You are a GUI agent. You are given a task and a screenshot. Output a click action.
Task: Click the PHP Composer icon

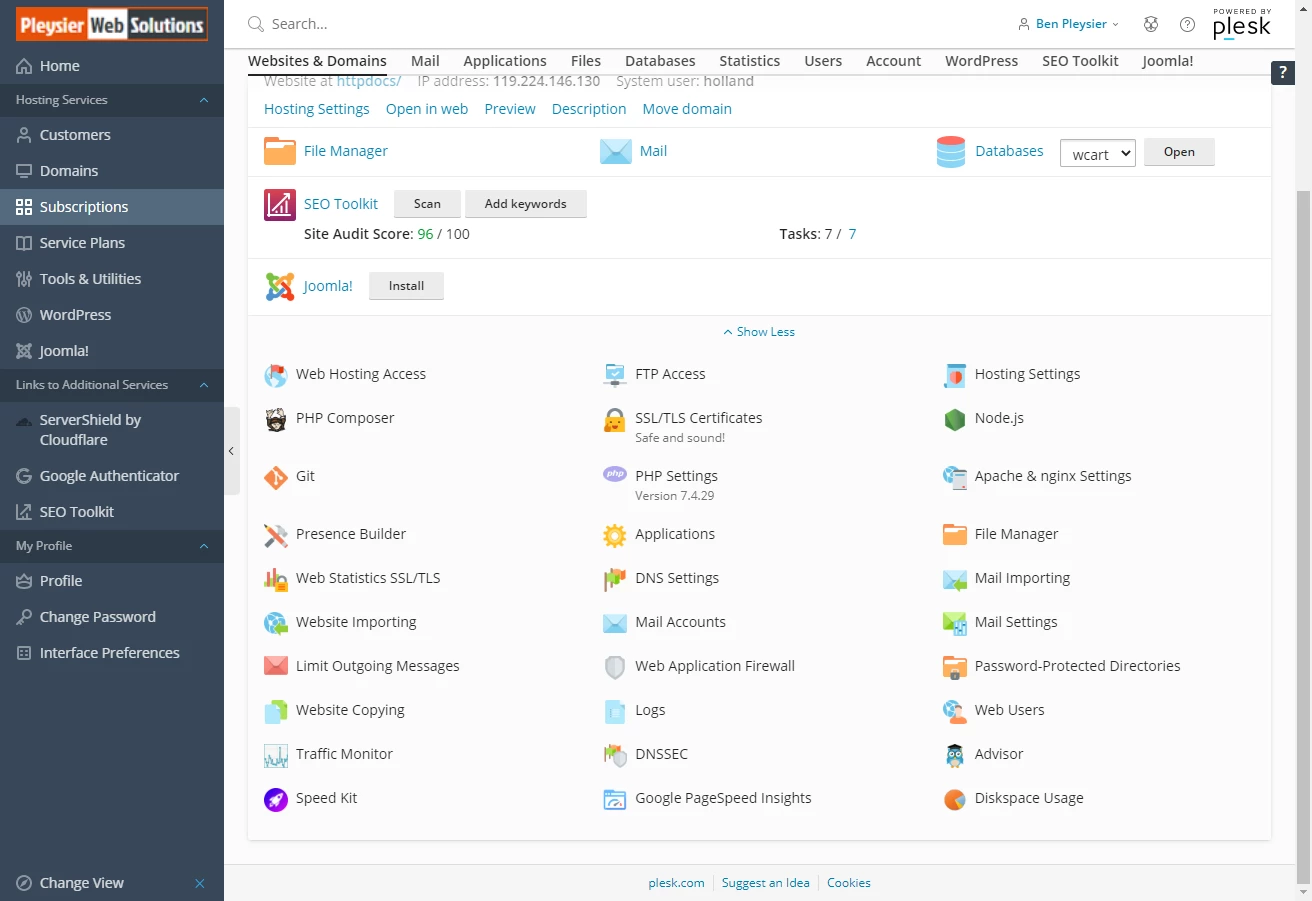(x=276, y=419)
